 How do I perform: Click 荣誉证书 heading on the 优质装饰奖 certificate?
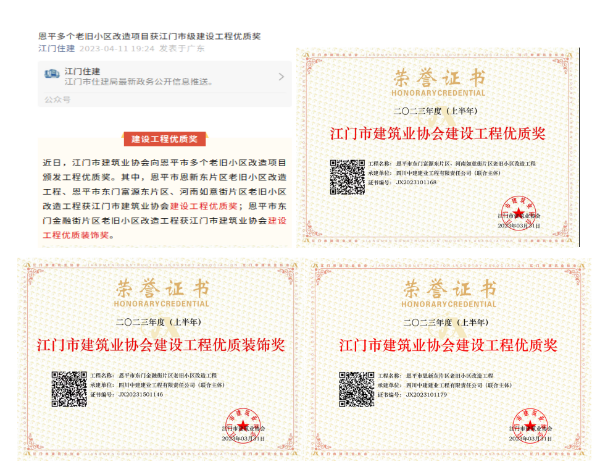tap(163, 288)
